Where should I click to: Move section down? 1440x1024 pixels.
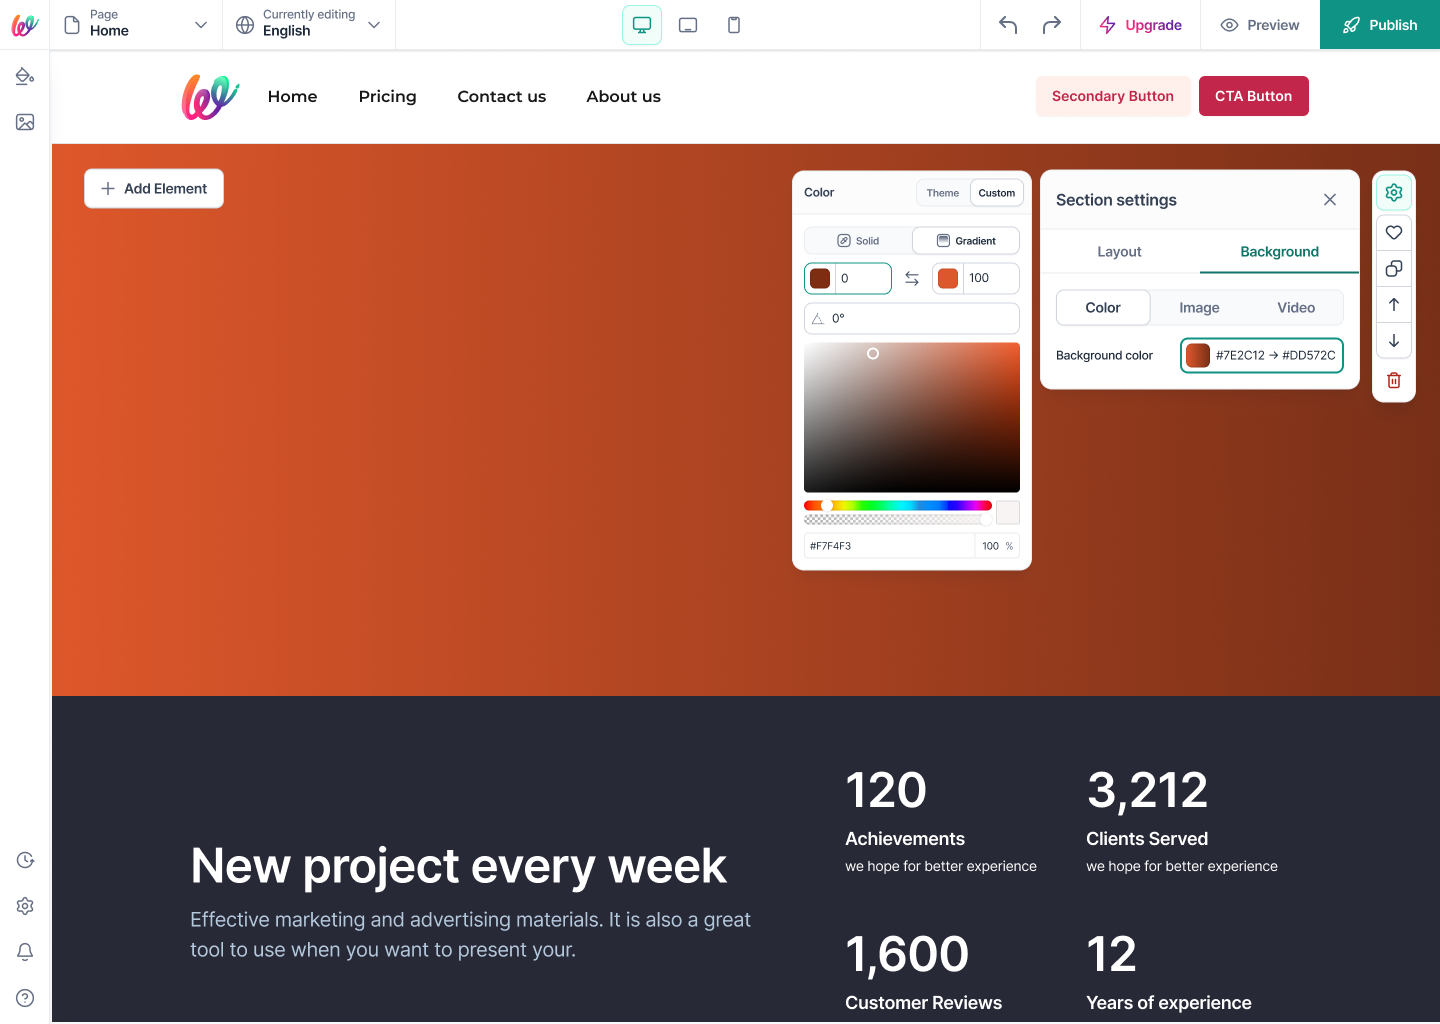[1394, 341]
